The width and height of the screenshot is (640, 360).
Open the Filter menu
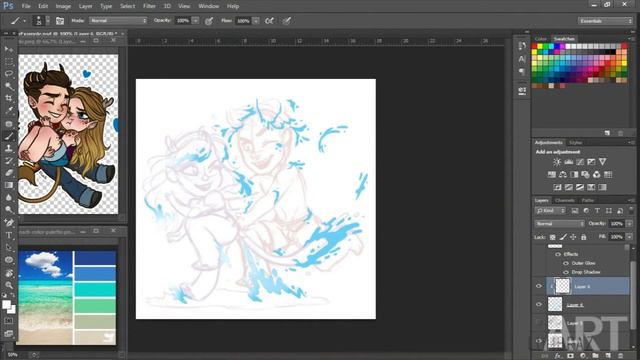point(149,6)
